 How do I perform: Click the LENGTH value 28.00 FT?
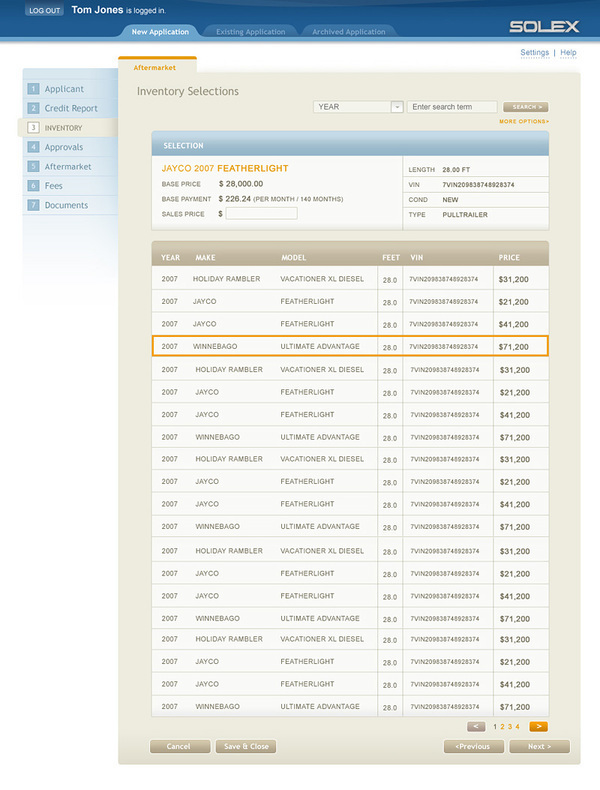point(456,170)
